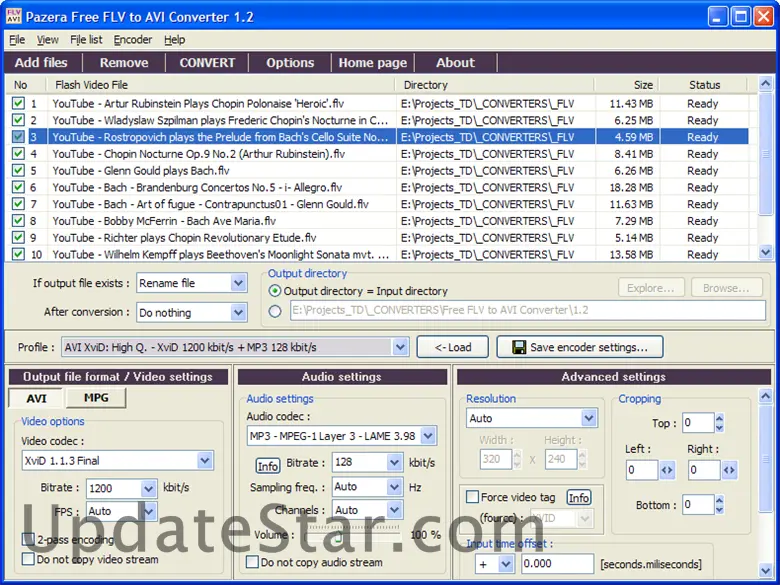Click the <- Load profile button
The image size is (780, 585).
pos(453,347)
